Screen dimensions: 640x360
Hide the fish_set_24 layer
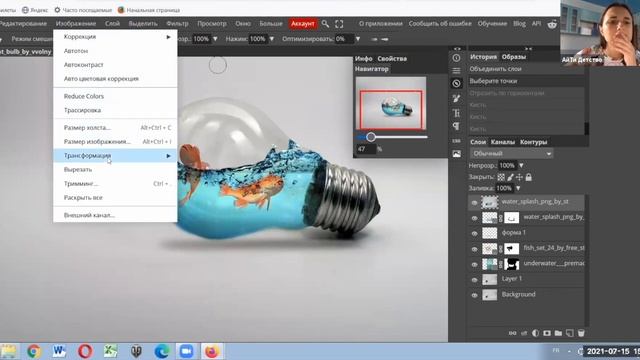point(474,249)
